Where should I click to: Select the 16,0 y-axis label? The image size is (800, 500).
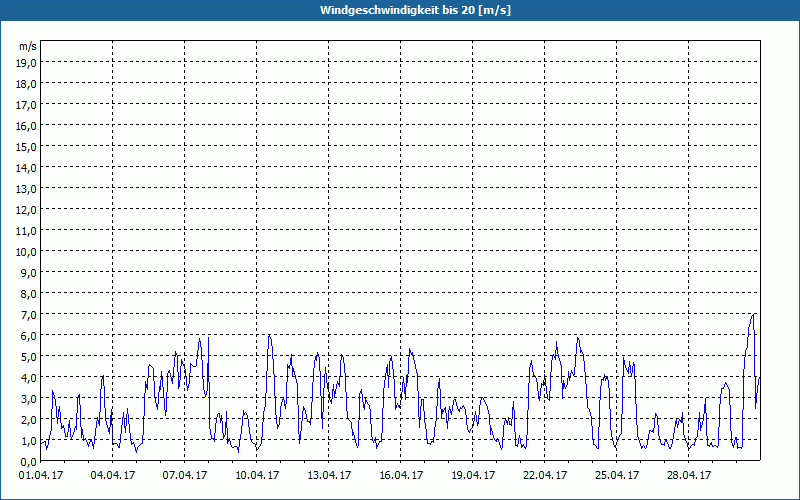click(x=26, y=126)
